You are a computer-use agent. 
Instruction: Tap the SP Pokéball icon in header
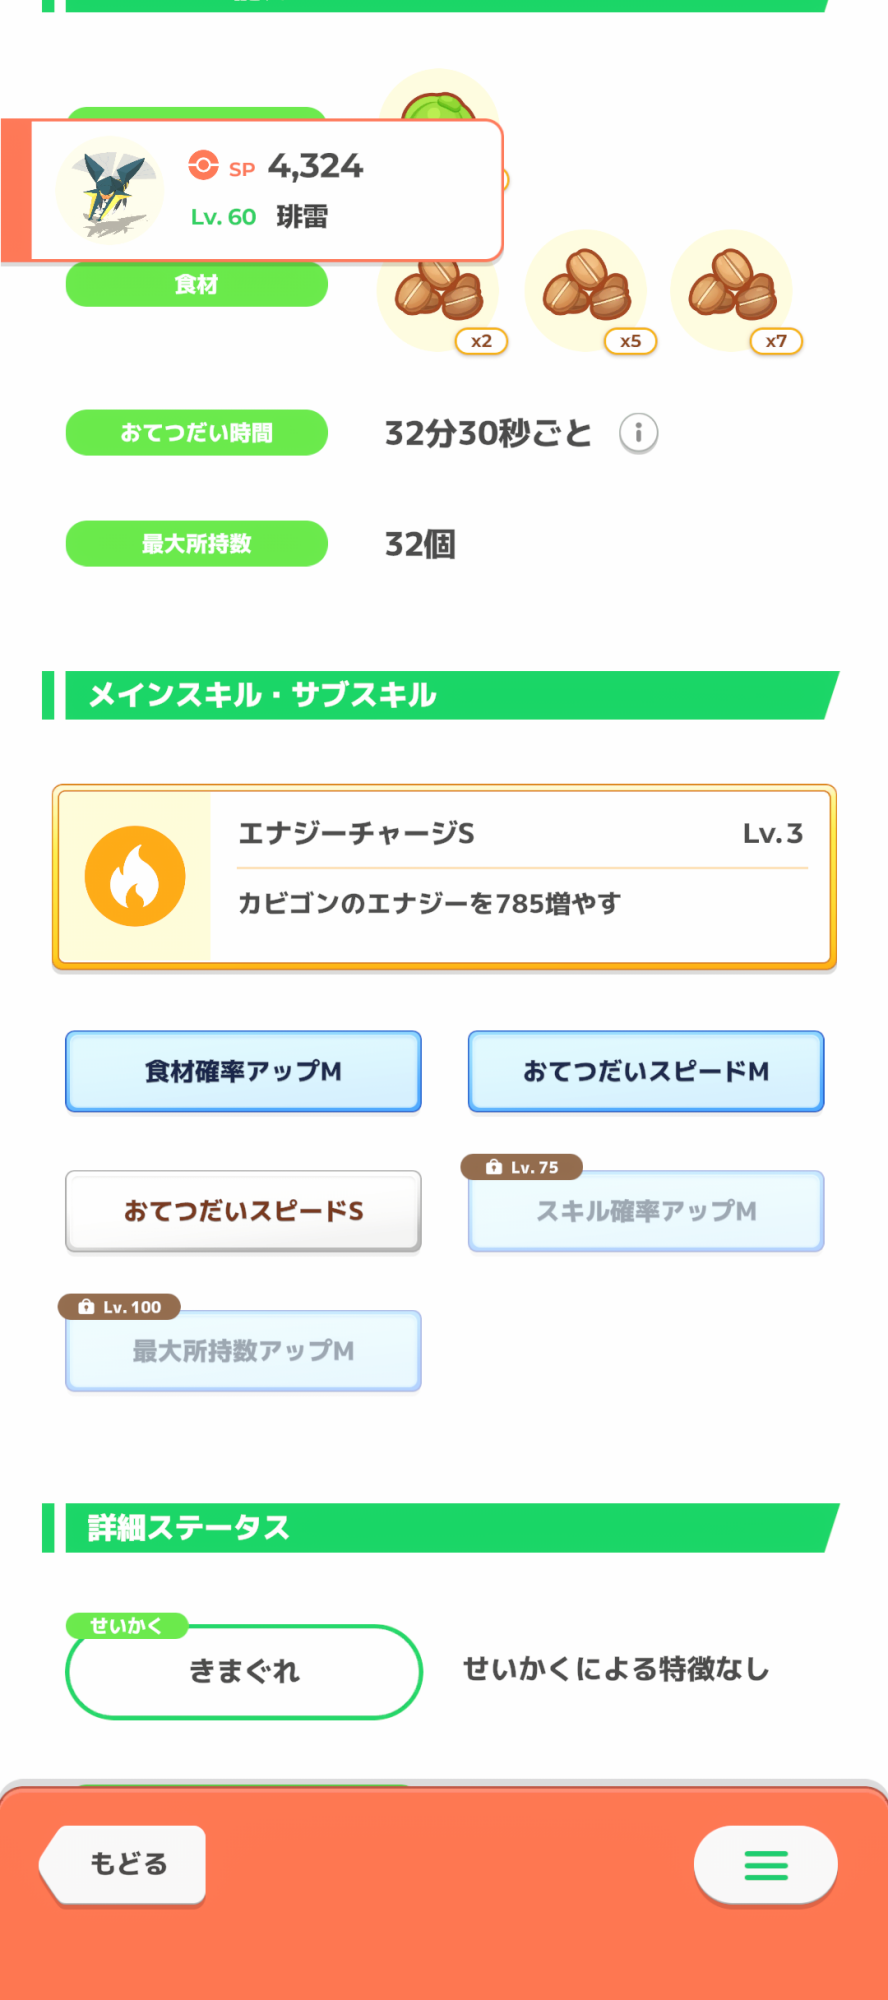coord(203,165)
